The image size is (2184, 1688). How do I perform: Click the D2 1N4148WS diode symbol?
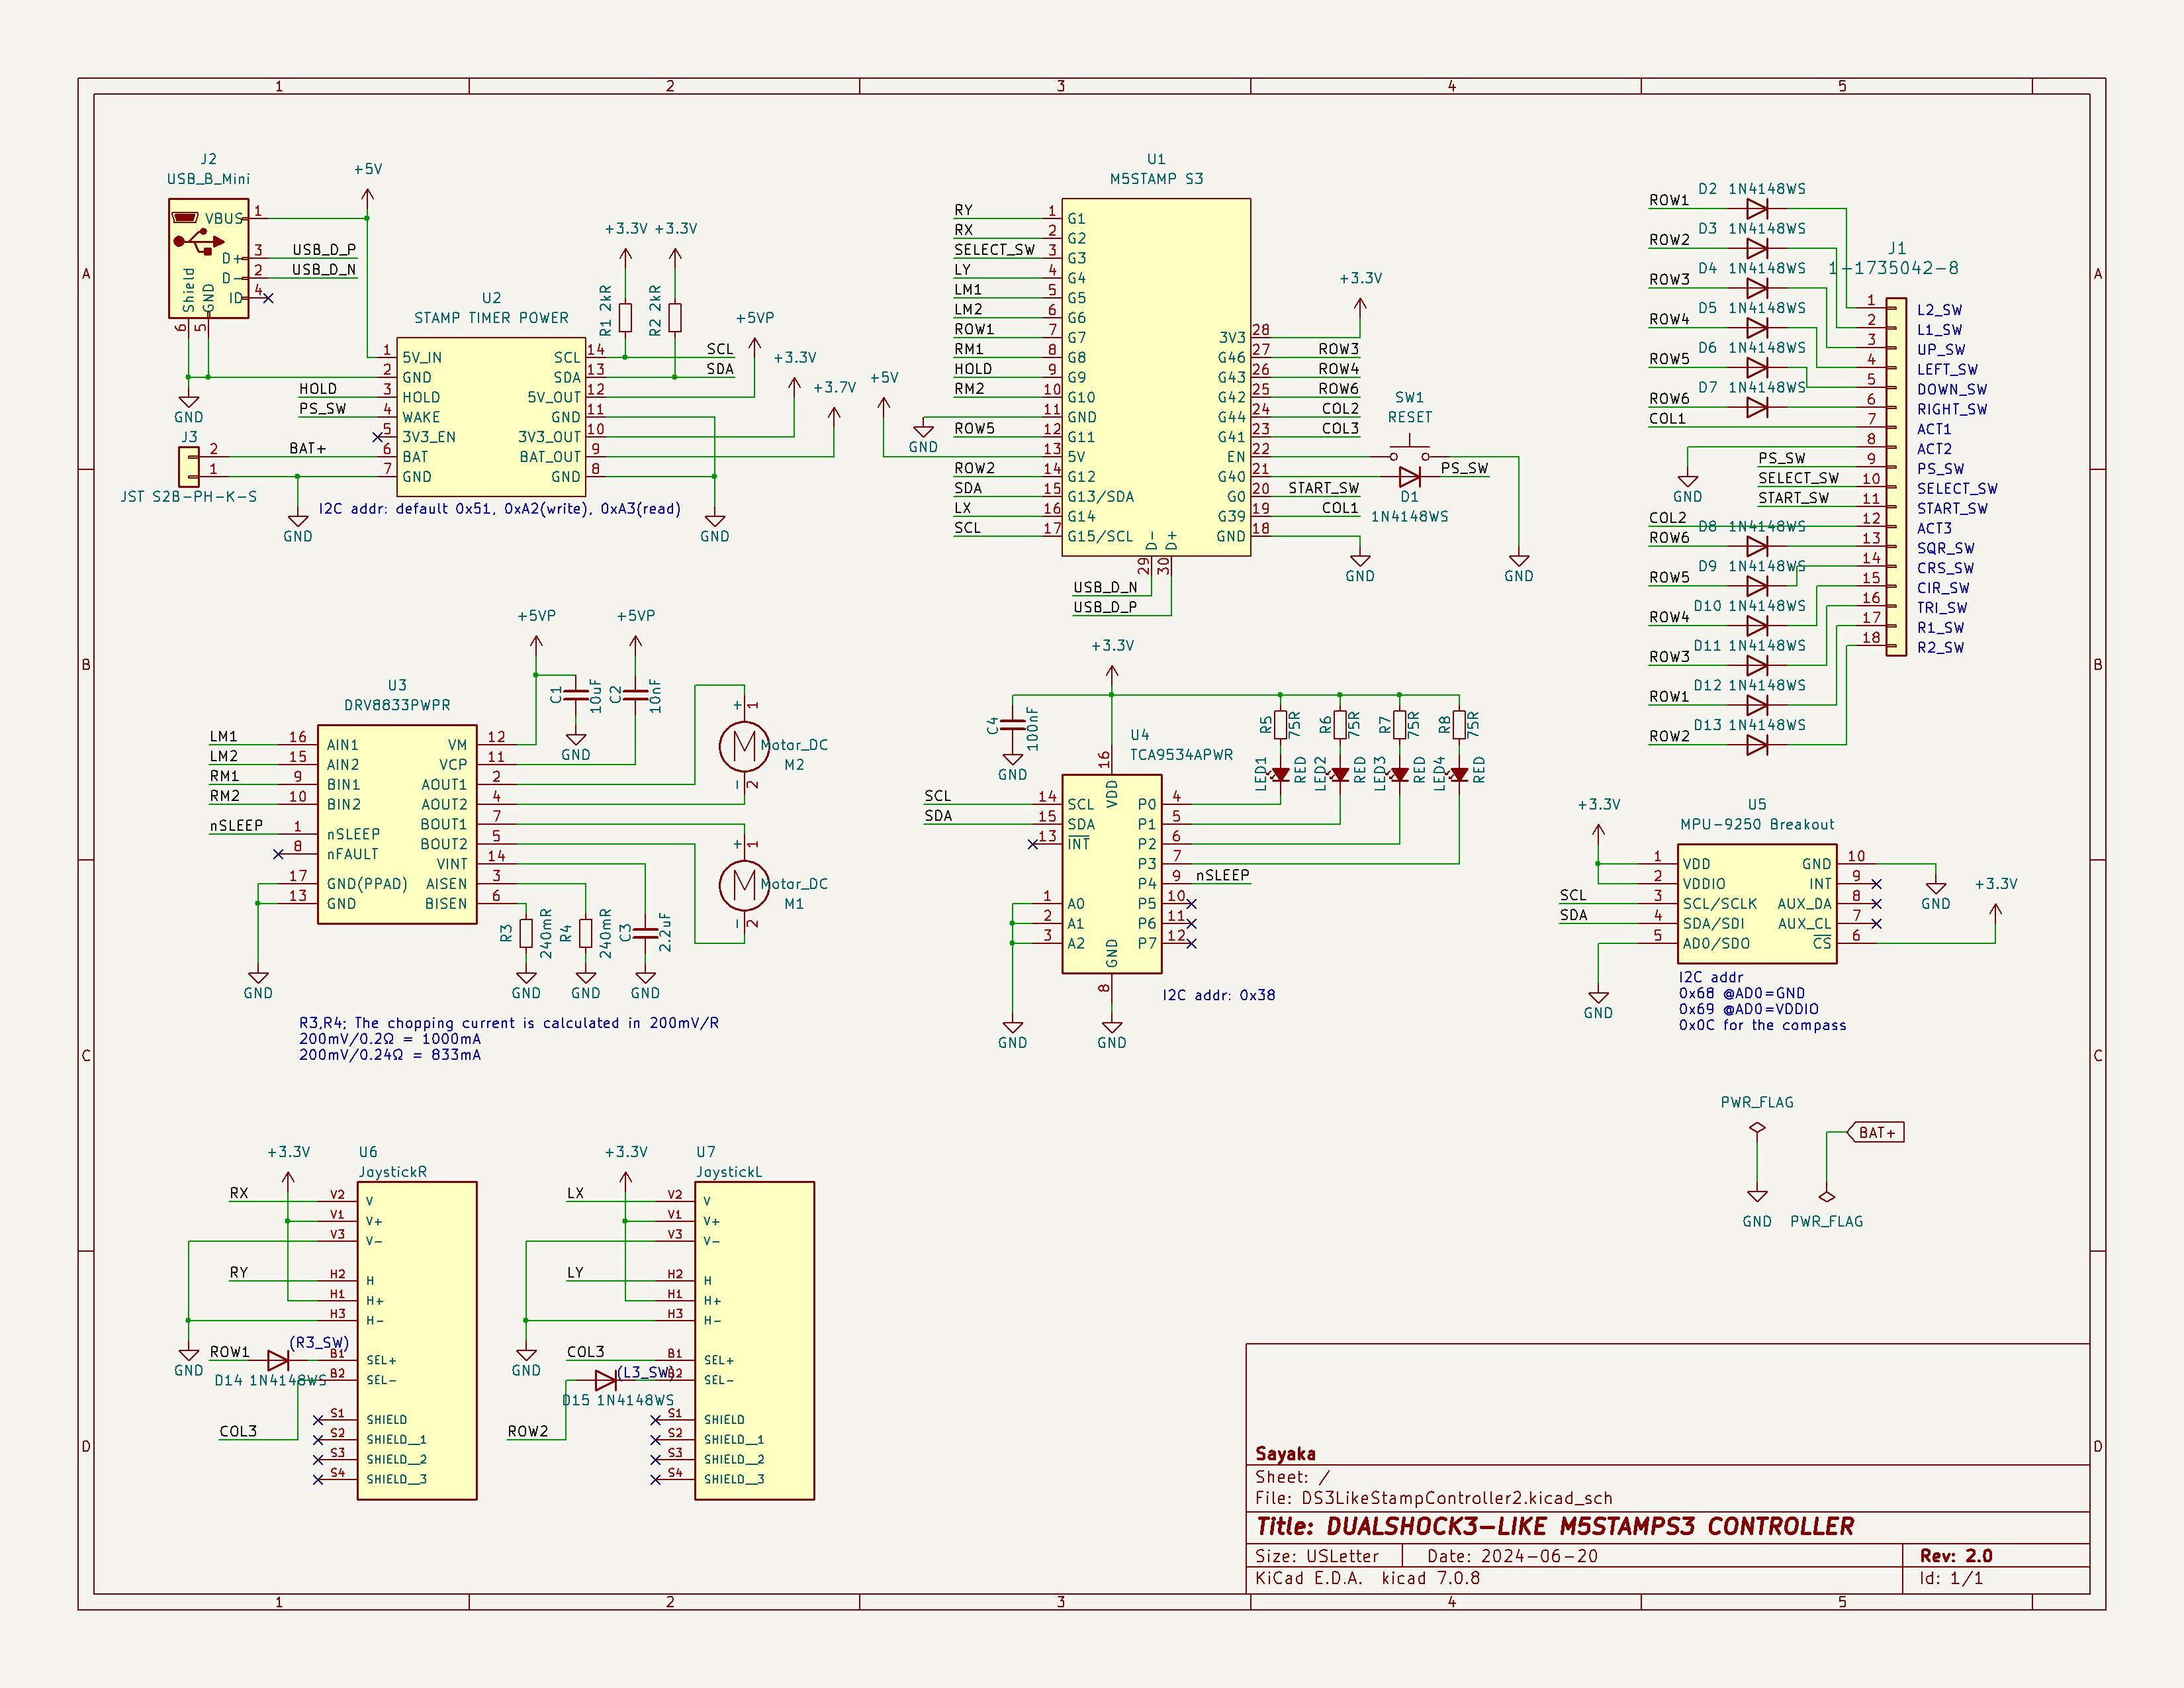(x=1757, y=209)
